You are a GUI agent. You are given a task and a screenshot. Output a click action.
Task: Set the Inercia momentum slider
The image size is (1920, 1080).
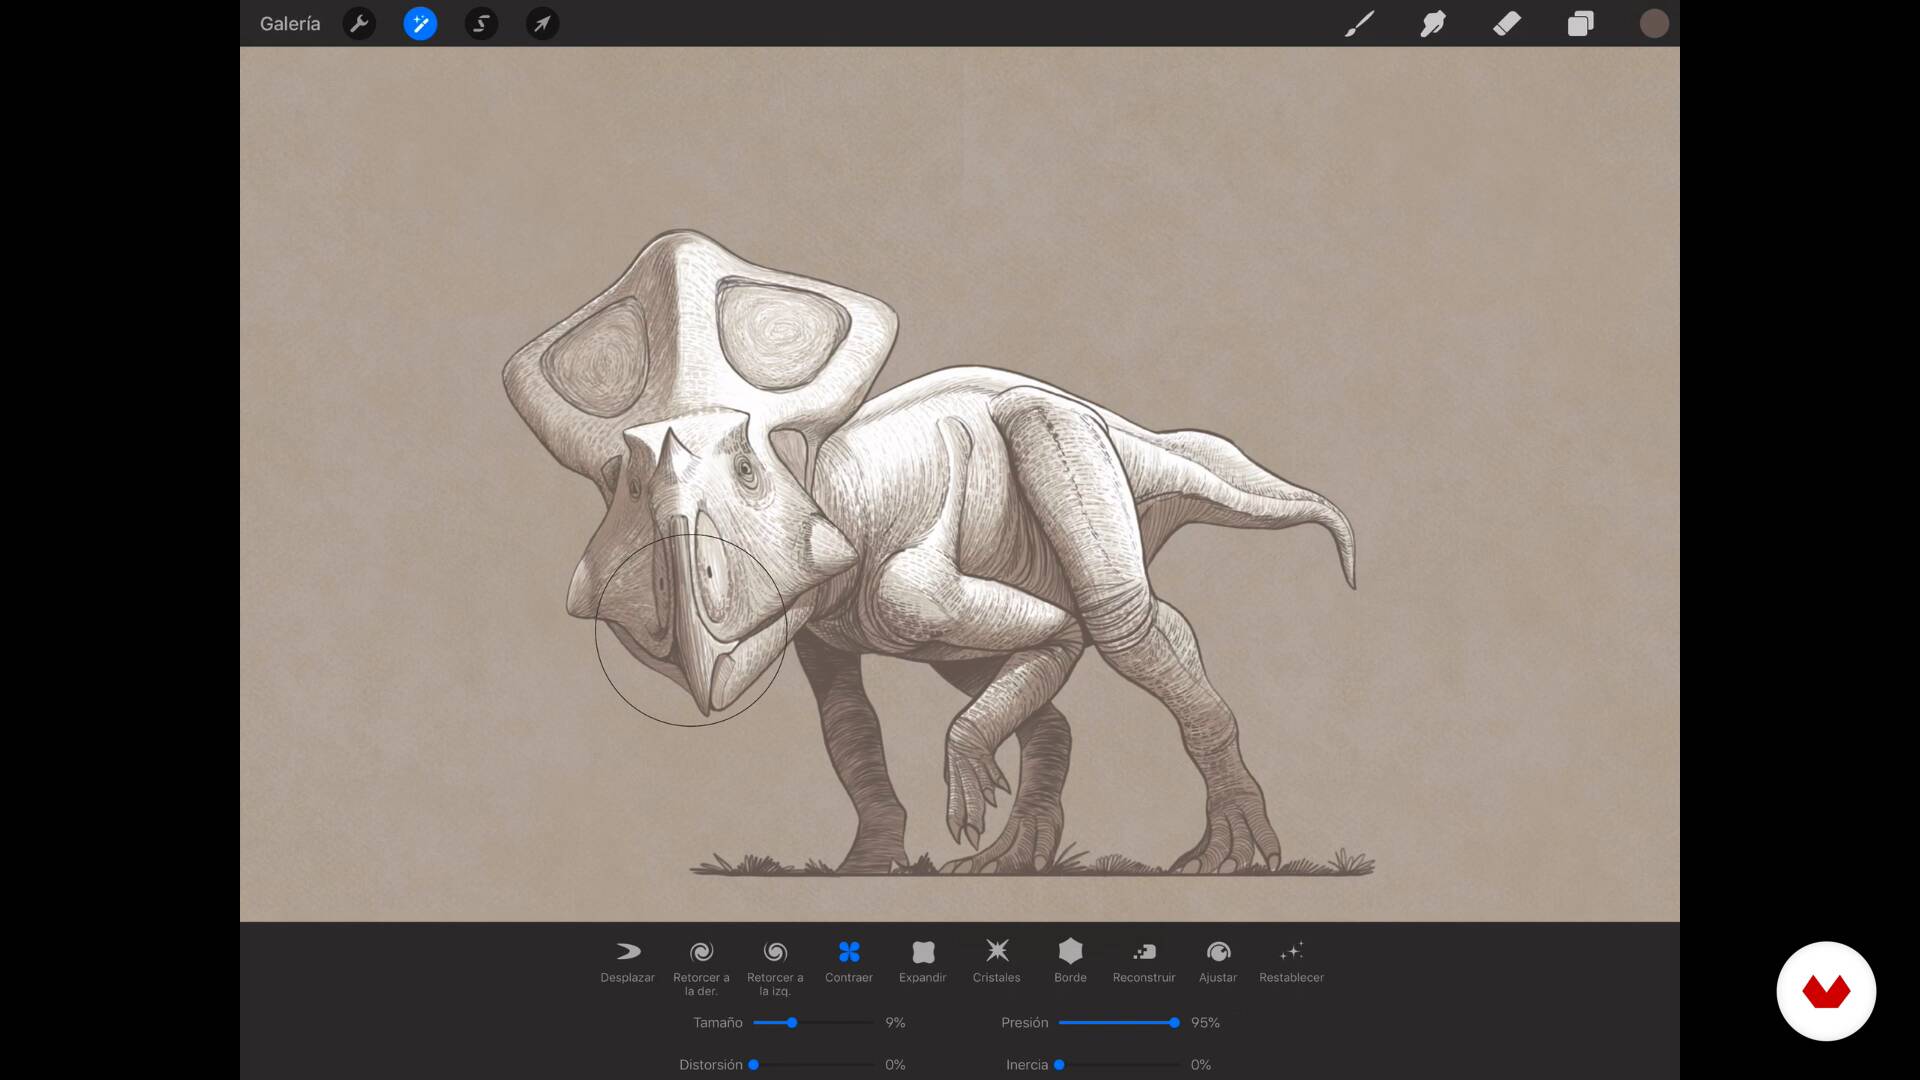1119,1064
